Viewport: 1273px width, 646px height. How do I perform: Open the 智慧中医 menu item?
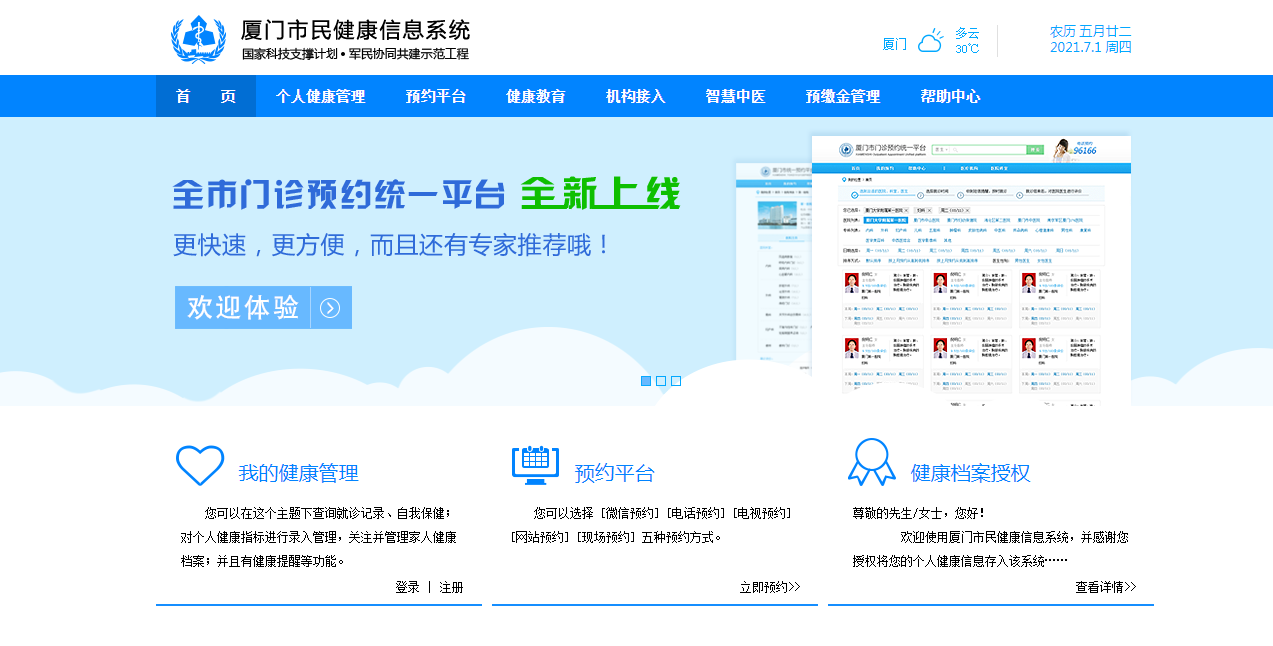click(736, 96)
